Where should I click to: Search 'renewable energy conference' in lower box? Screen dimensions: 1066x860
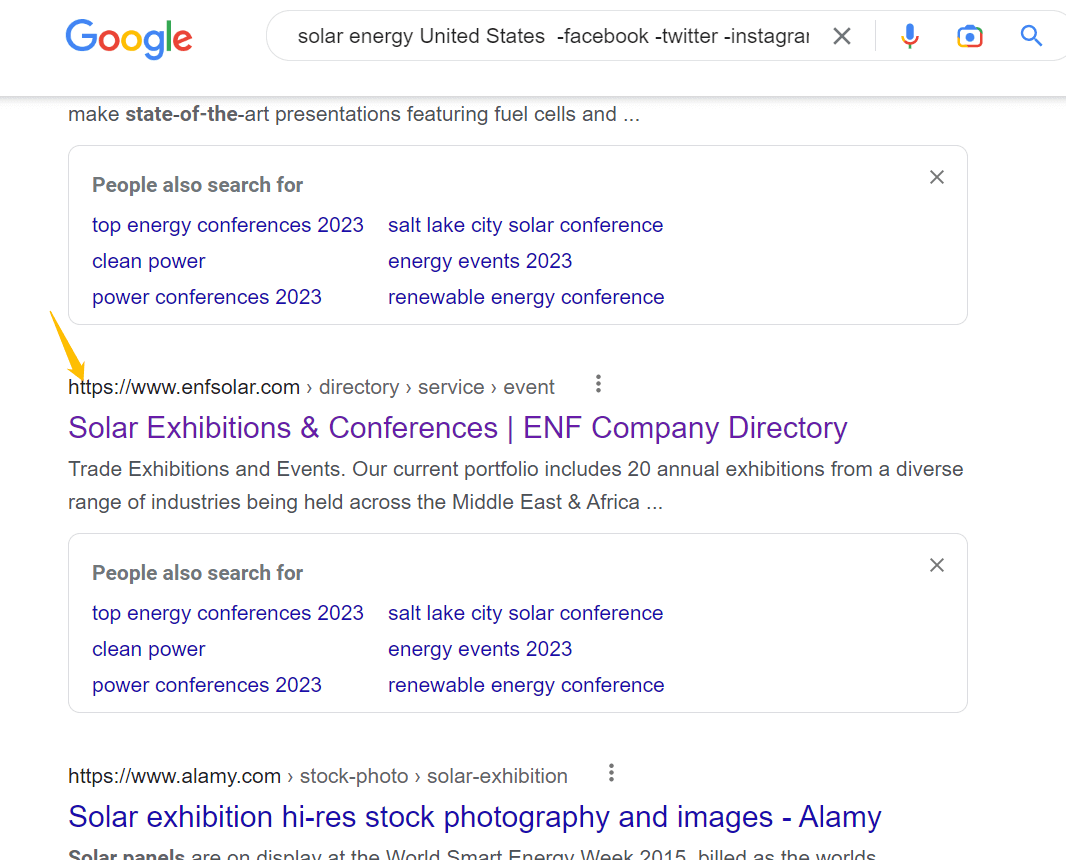[526, 685]
